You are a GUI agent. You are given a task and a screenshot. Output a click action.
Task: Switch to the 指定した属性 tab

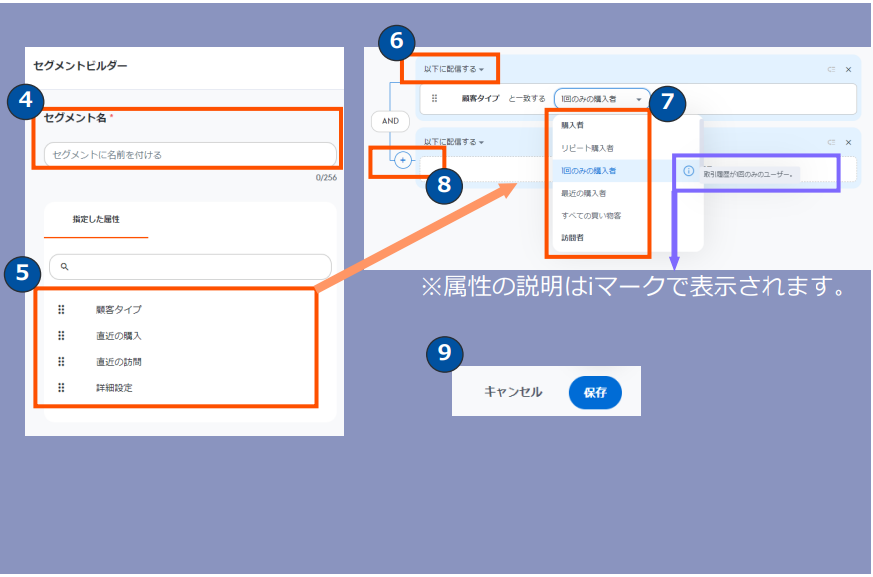[x=96, y=219]
